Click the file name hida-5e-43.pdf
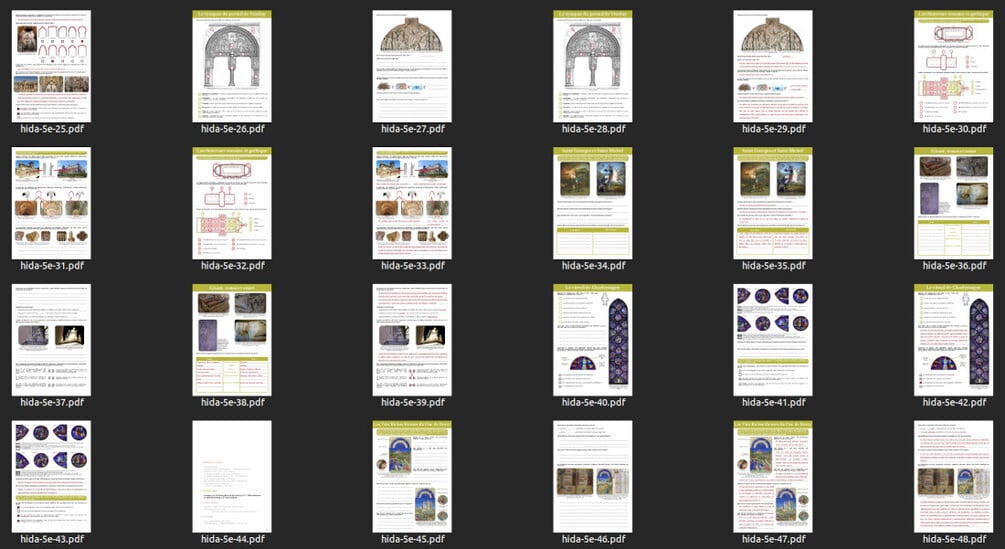The width and height of the screenshot is (1005, 549). coord(52,539)
